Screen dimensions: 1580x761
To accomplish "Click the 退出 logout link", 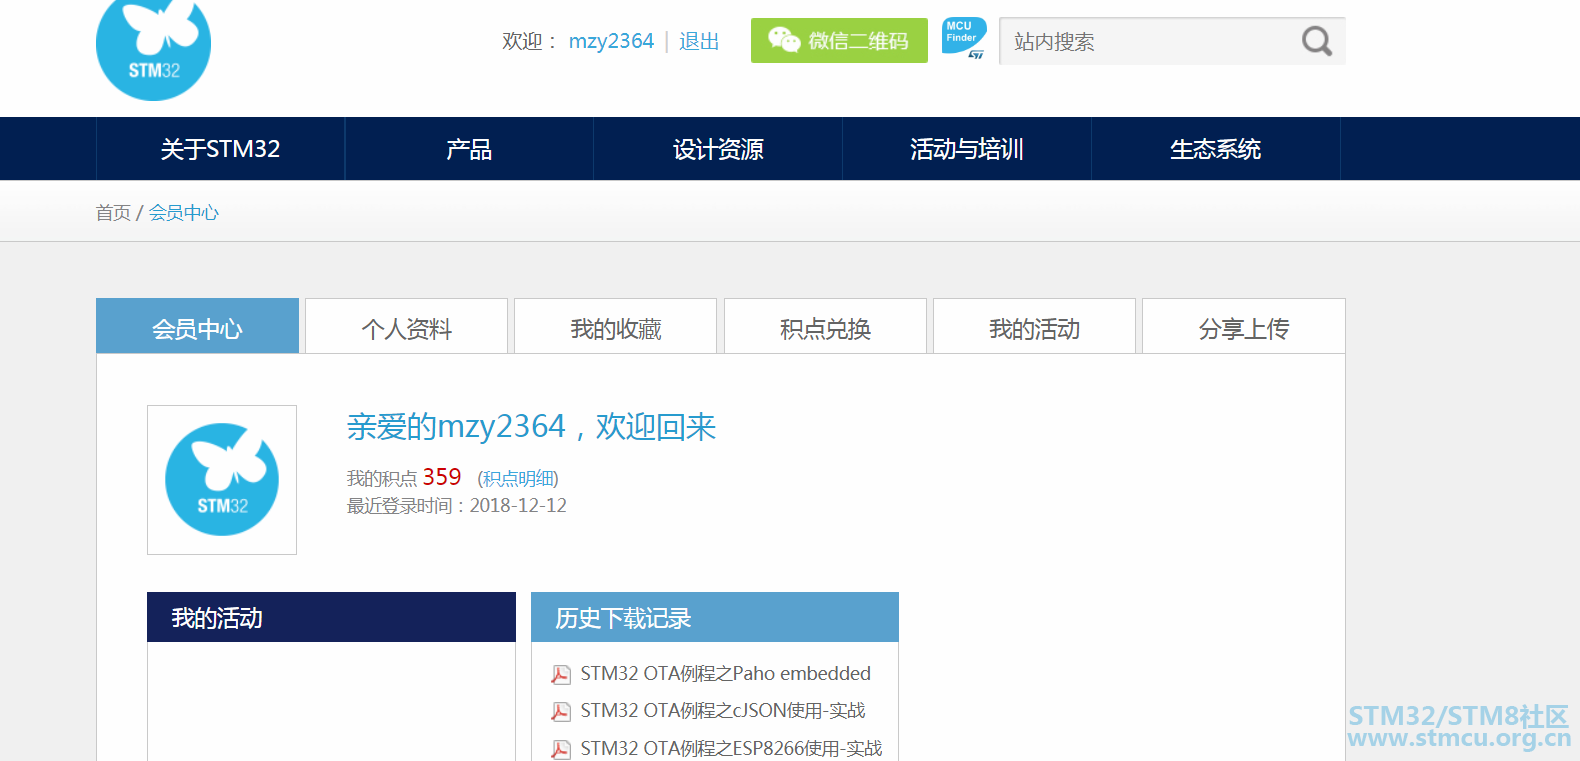I will 699,41.
